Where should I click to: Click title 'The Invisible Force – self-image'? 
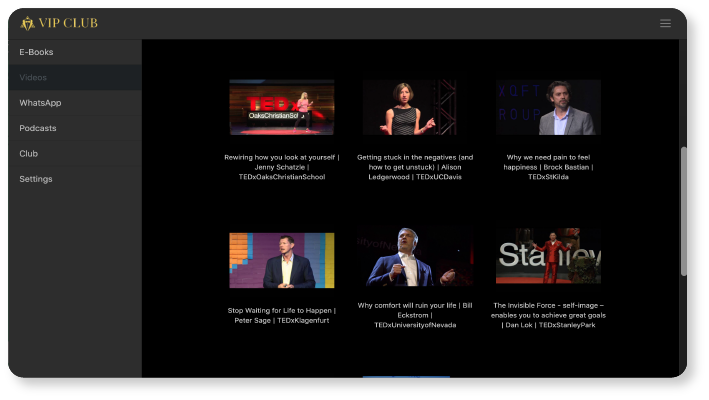coord(548,315)
